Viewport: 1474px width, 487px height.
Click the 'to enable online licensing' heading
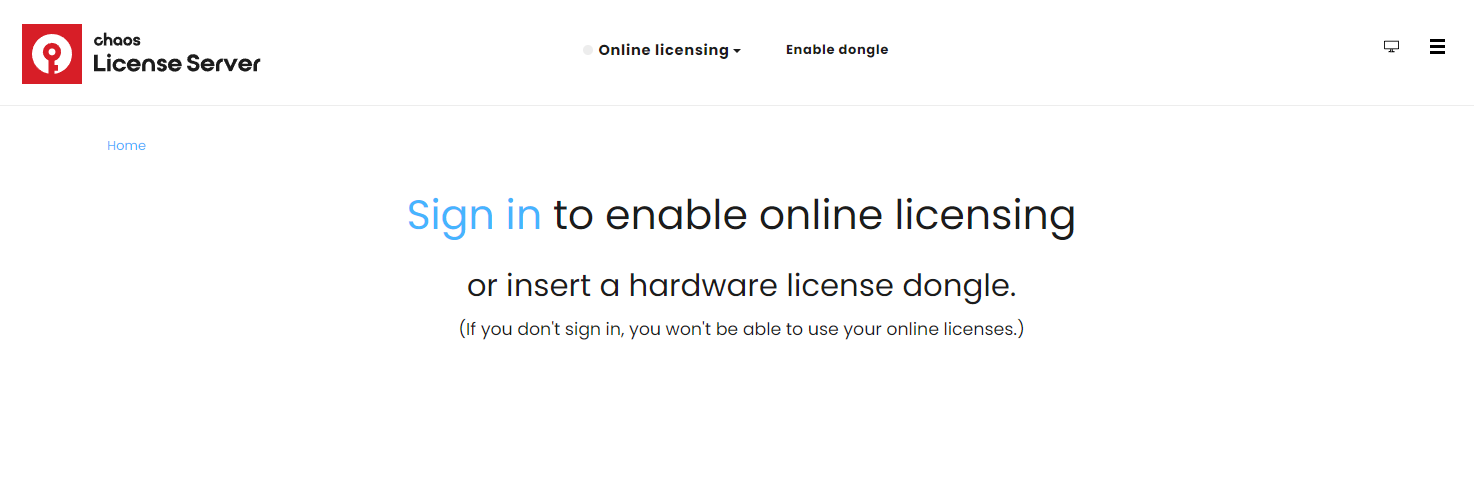(x=815, y=215)
